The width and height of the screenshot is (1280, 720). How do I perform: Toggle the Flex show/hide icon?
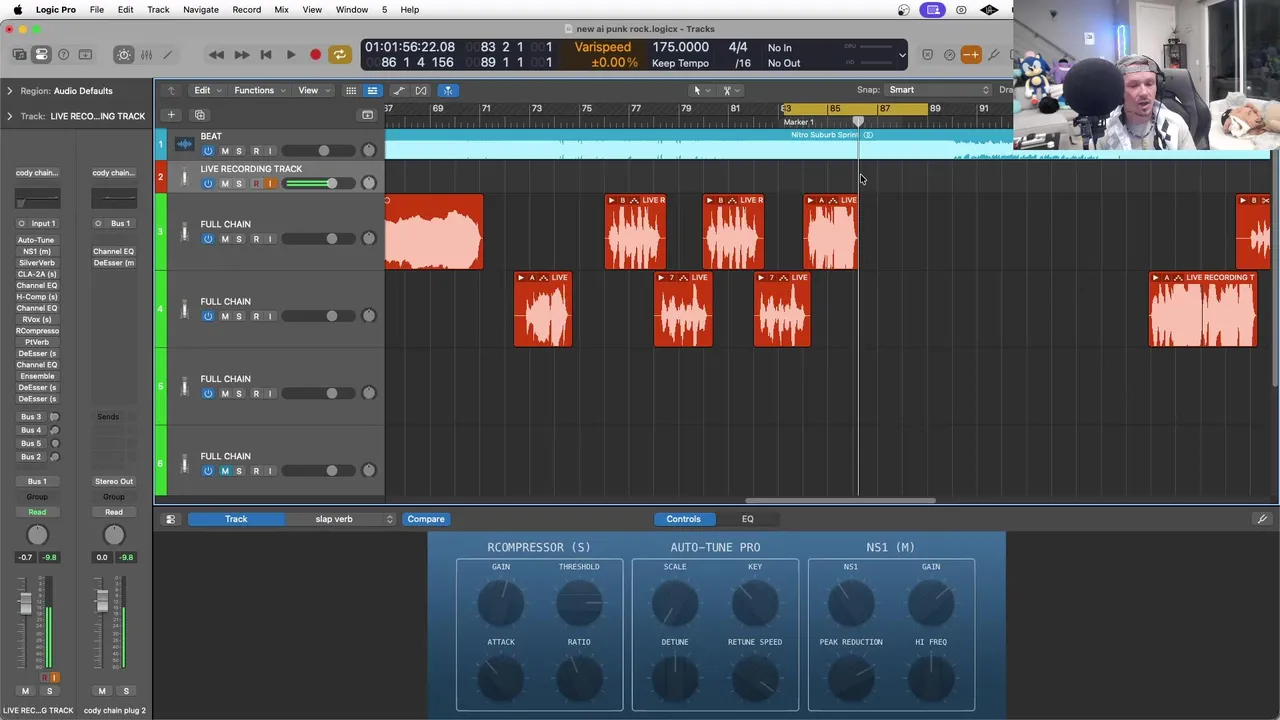coord(421,90)
